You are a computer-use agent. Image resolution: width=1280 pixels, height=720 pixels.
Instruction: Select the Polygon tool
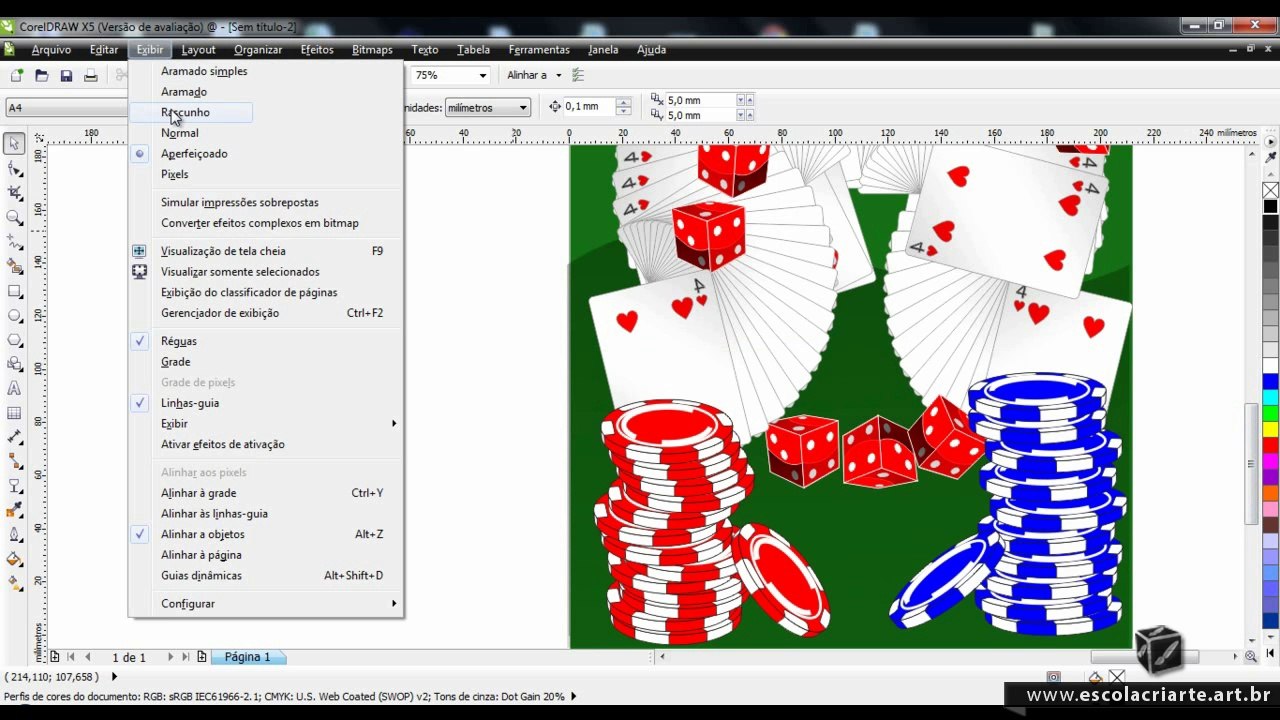14,340
